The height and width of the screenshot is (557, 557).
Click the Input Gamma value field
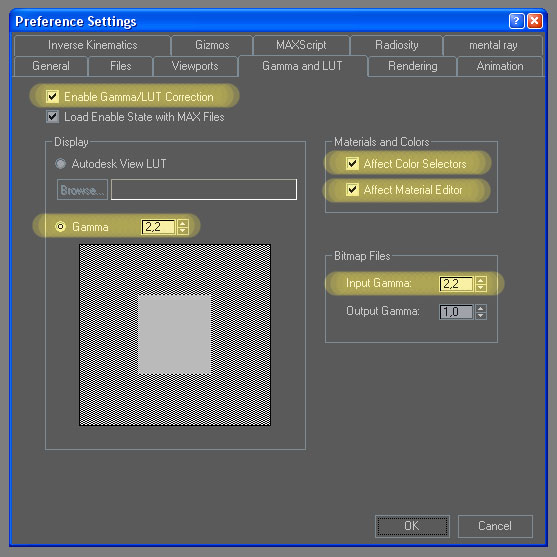(x=456, y=284)
